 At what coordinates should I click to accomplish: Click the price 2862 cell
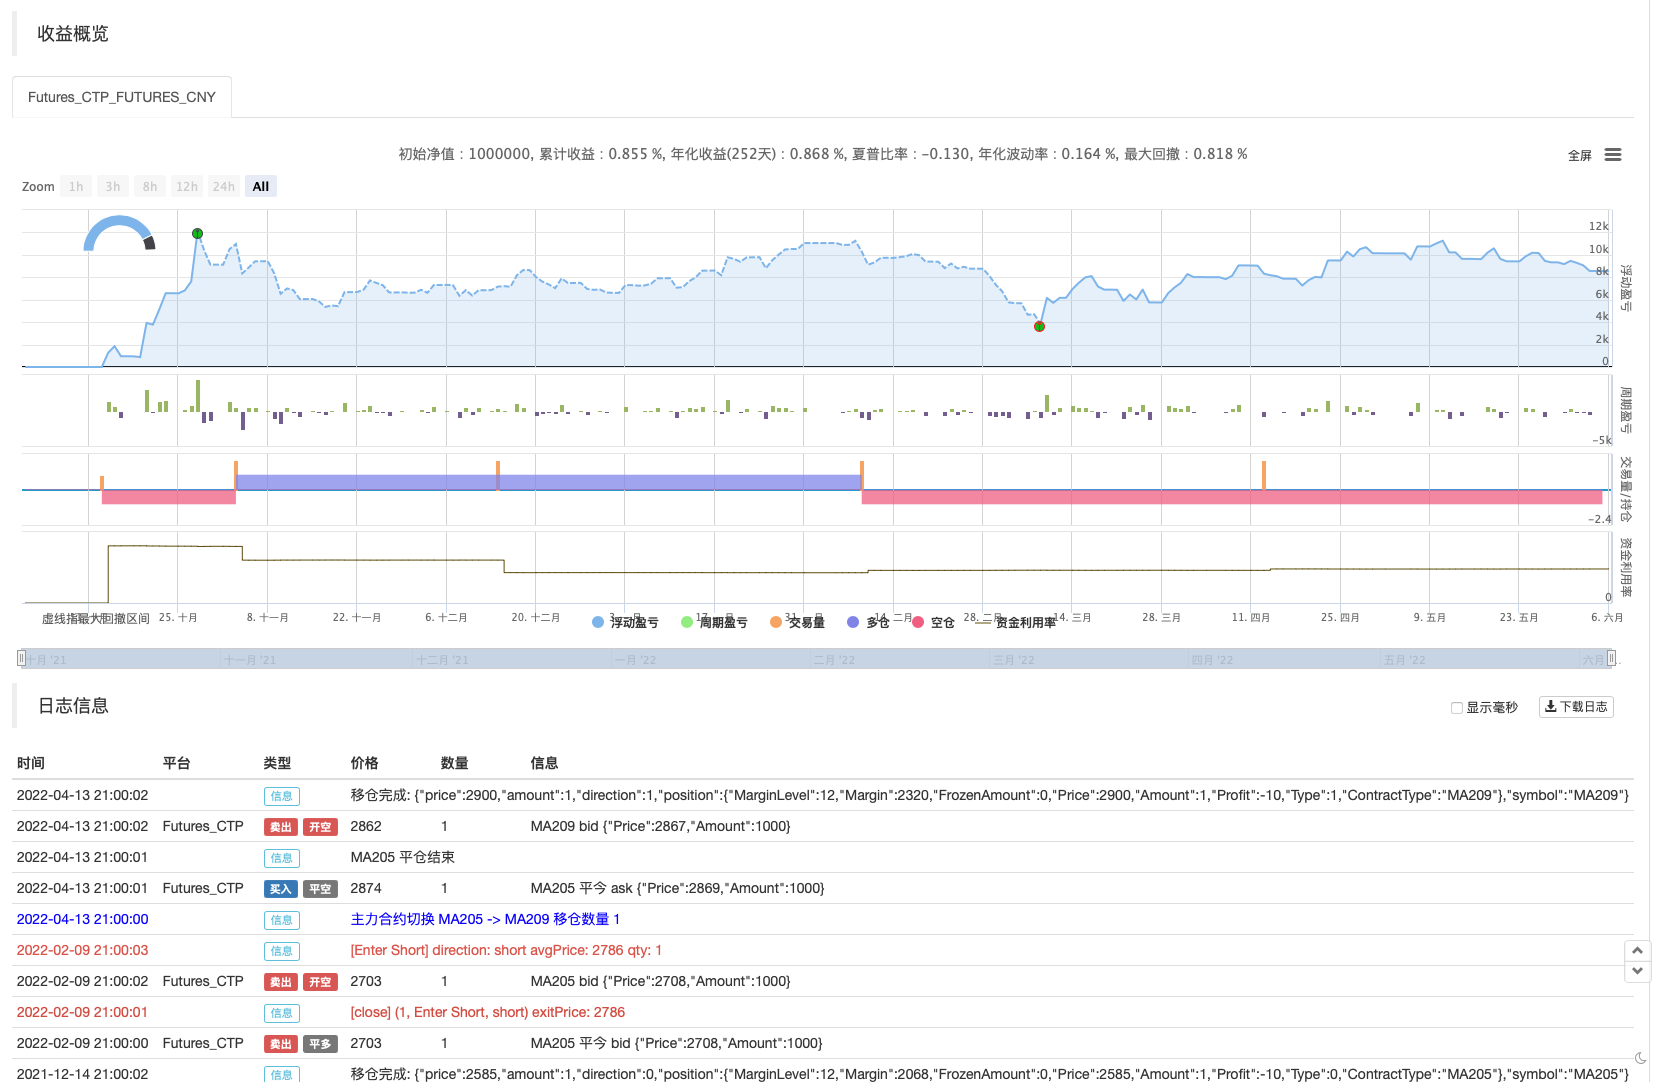point(366,826)
